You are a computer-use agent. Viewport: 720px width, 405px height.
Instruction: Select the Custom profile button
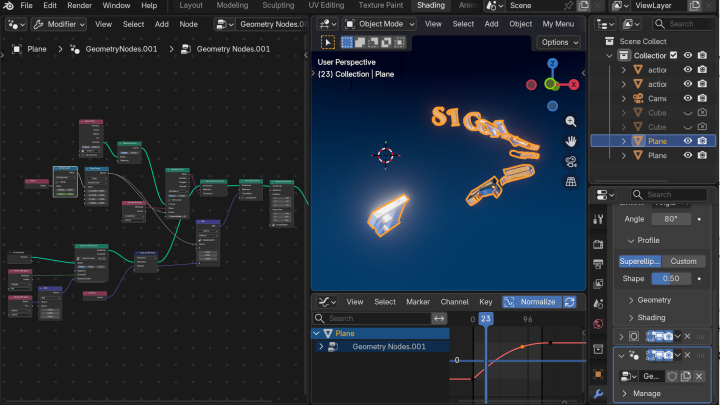[683, 261]
